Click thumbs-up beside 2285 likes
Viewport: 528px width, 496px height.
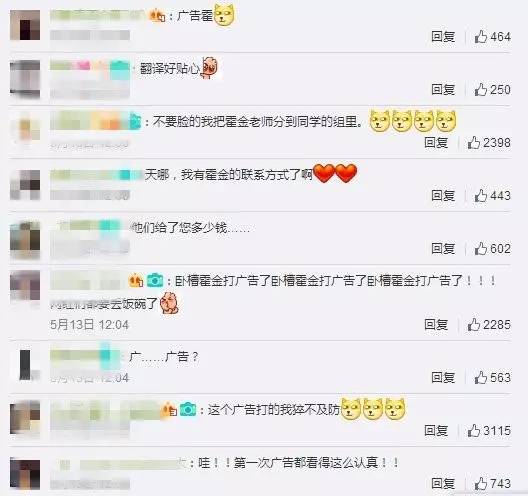[473, 325]
